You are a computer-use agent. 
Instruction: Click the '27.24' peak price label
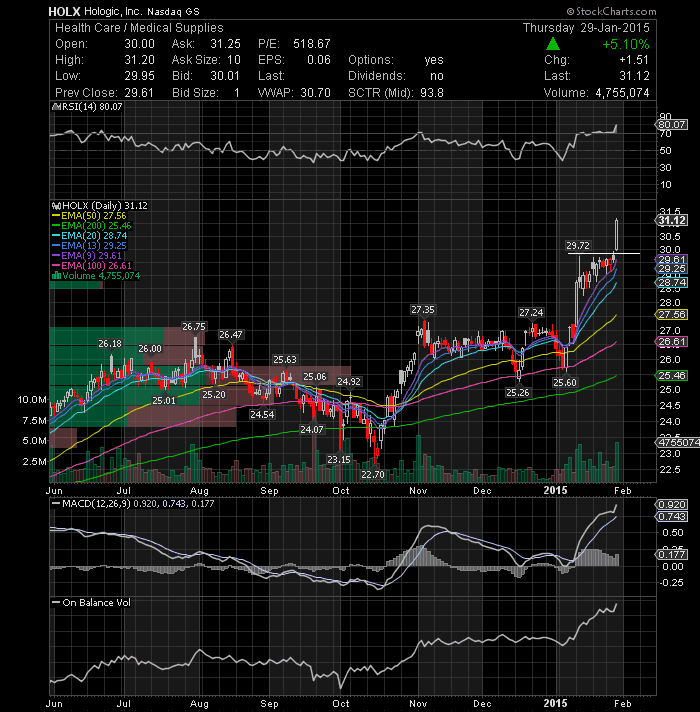coord(531,312)
